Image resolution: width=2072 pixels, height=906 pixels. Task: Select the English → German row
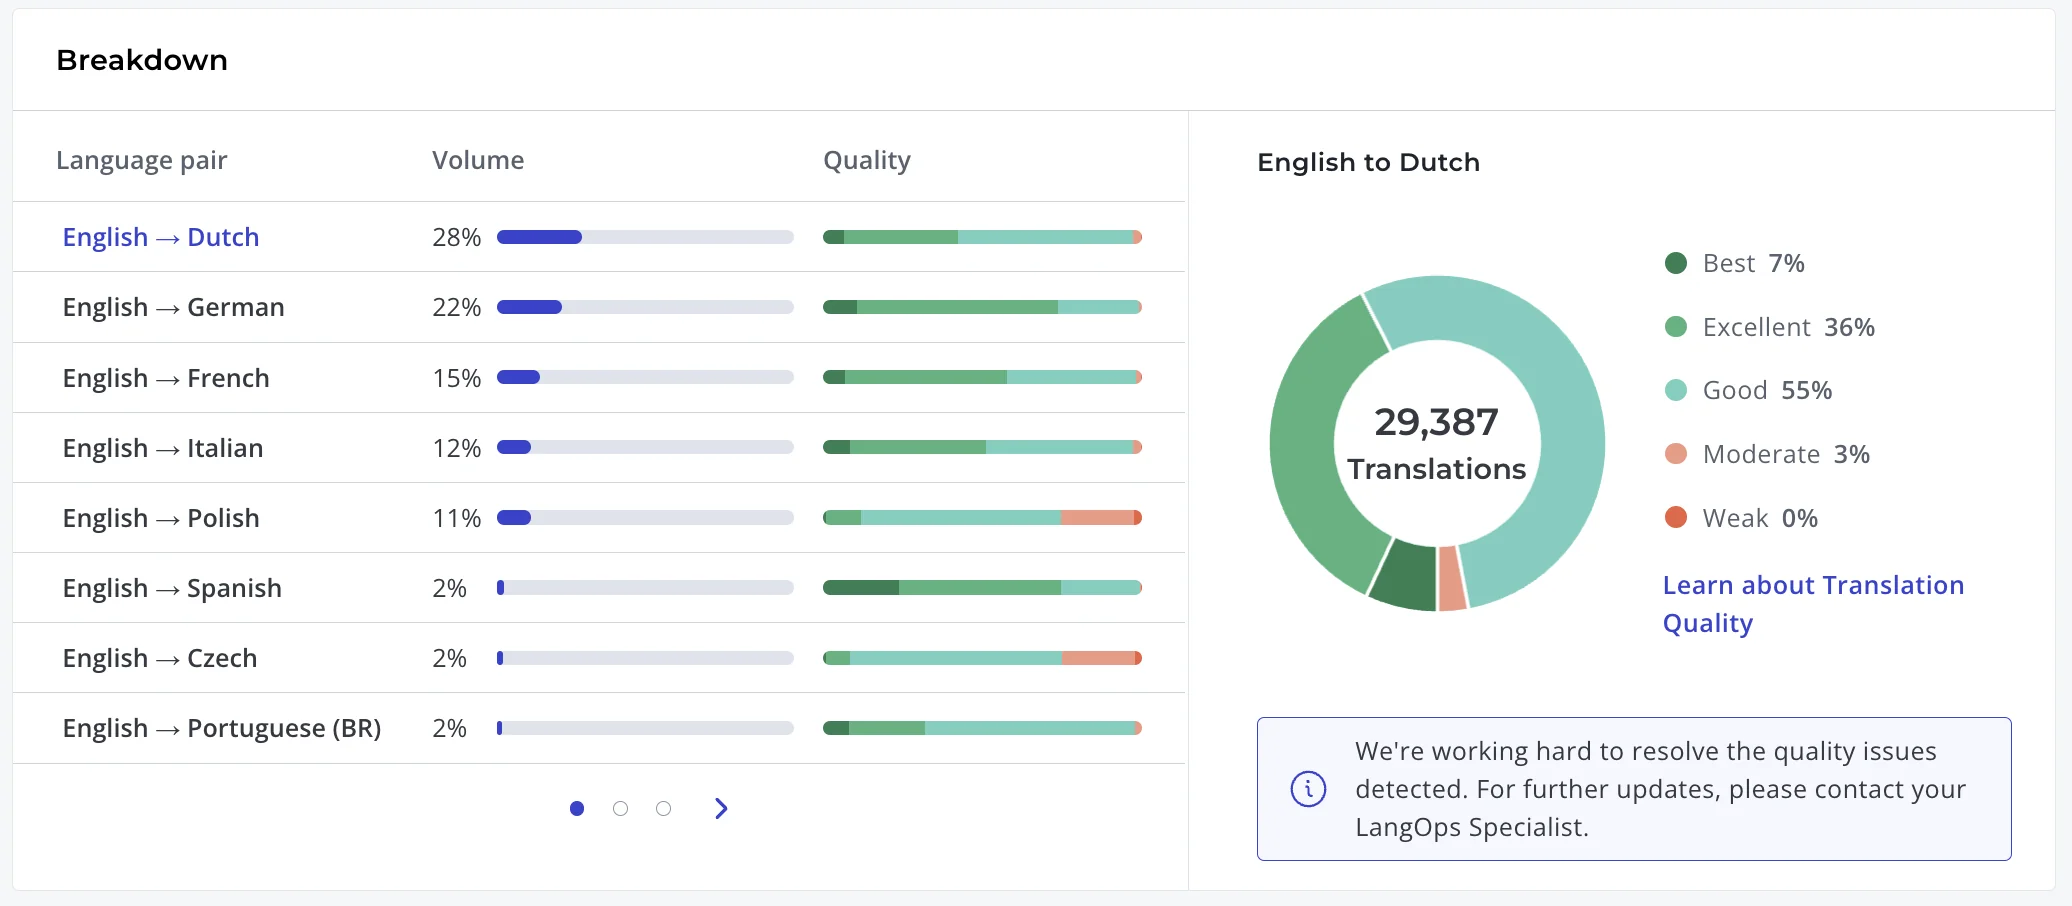pyautogui.click(x=599, y=307)
